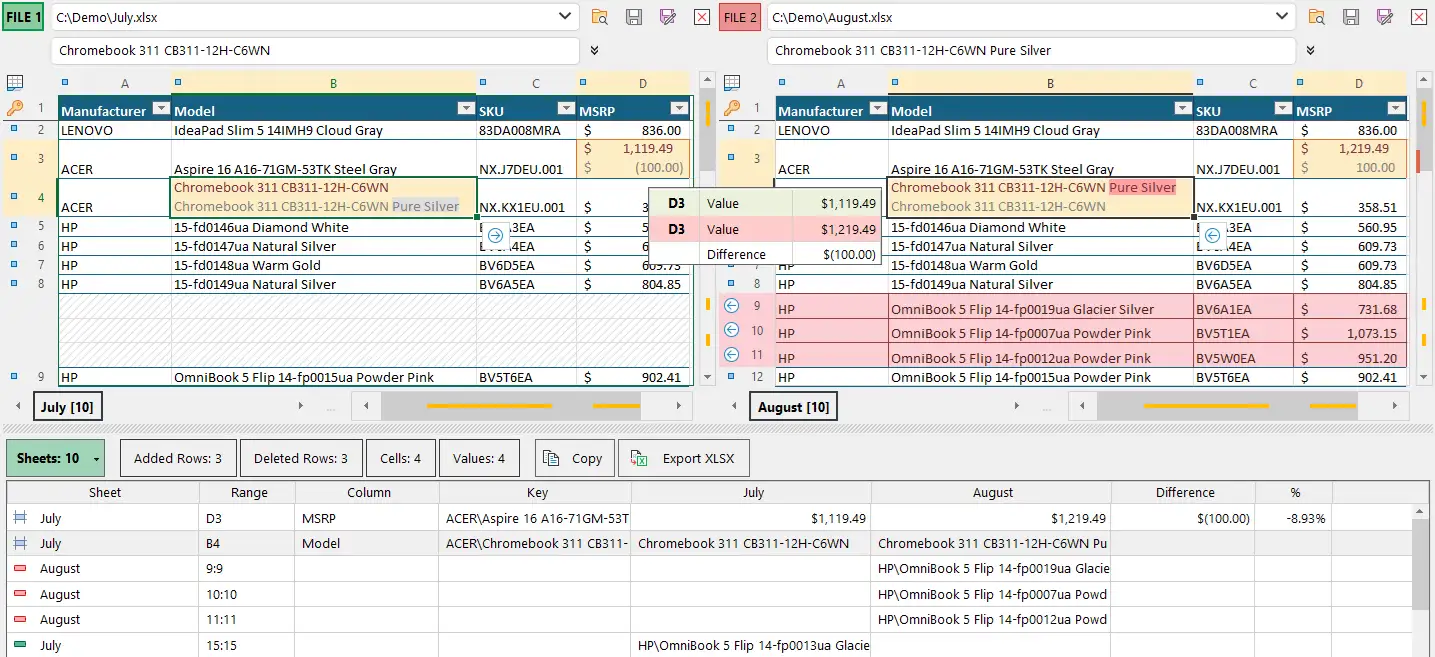The image size is (1435, 657).
Task: Click the cell-diff icon on D3 result row
Action: (x=20, y=519)
